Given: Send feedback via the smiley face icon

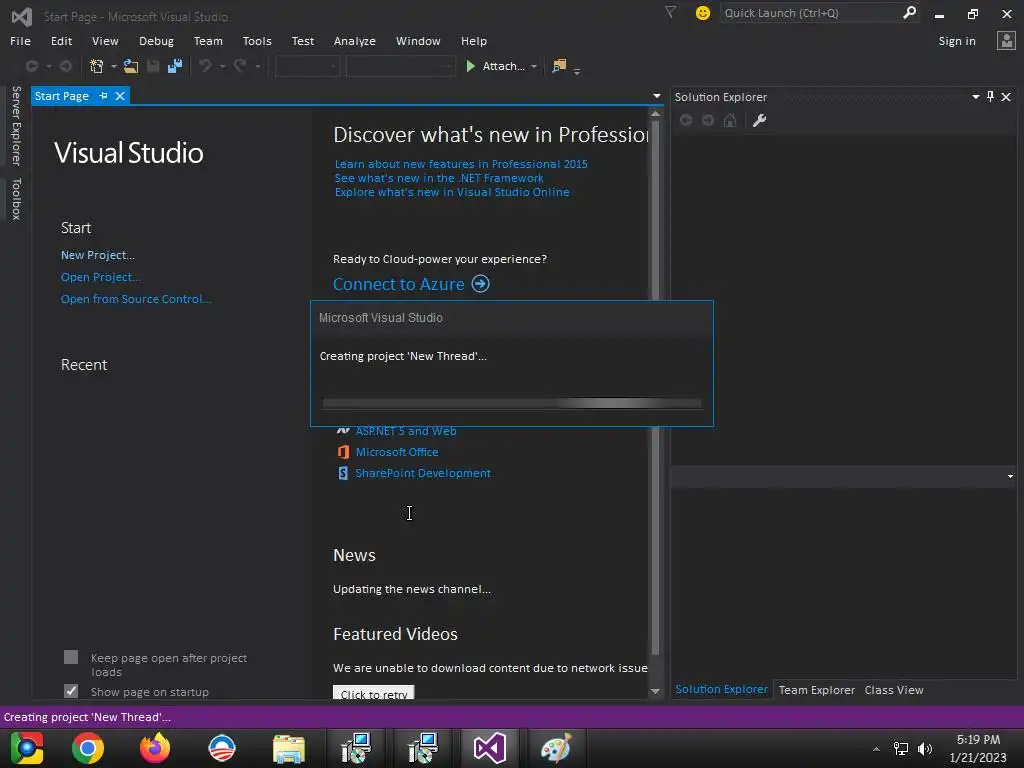Looking at the screenshot, I should point(703,13).
